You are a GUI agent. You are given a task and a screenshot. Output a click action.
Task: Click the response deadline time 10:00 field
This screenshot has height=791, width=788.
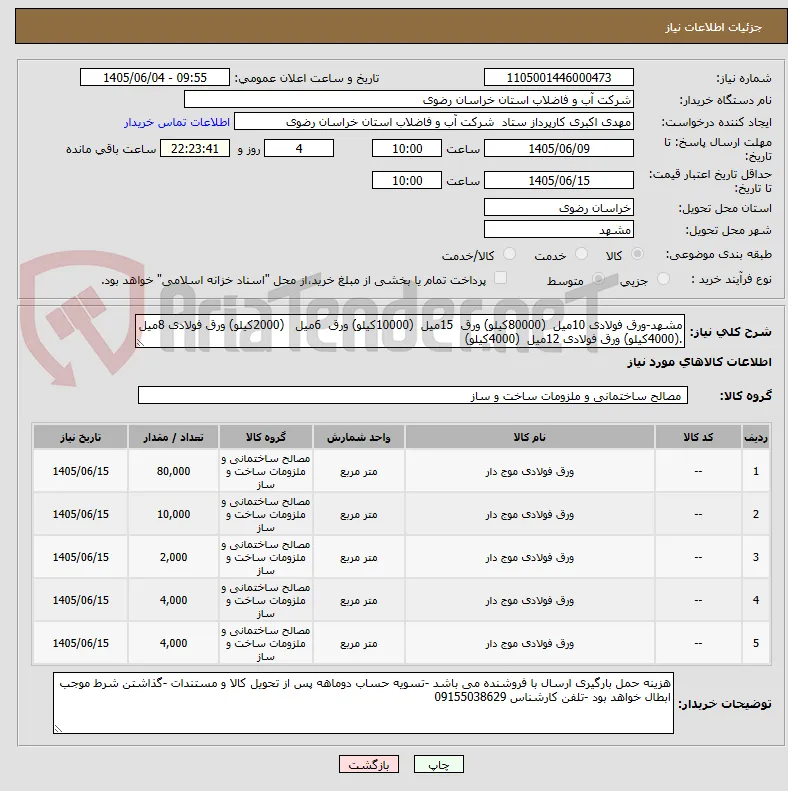point(407,148)
